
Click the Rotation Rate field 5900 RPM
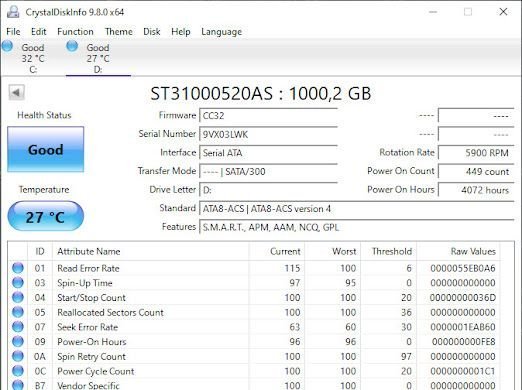click(x=476, y=153)
